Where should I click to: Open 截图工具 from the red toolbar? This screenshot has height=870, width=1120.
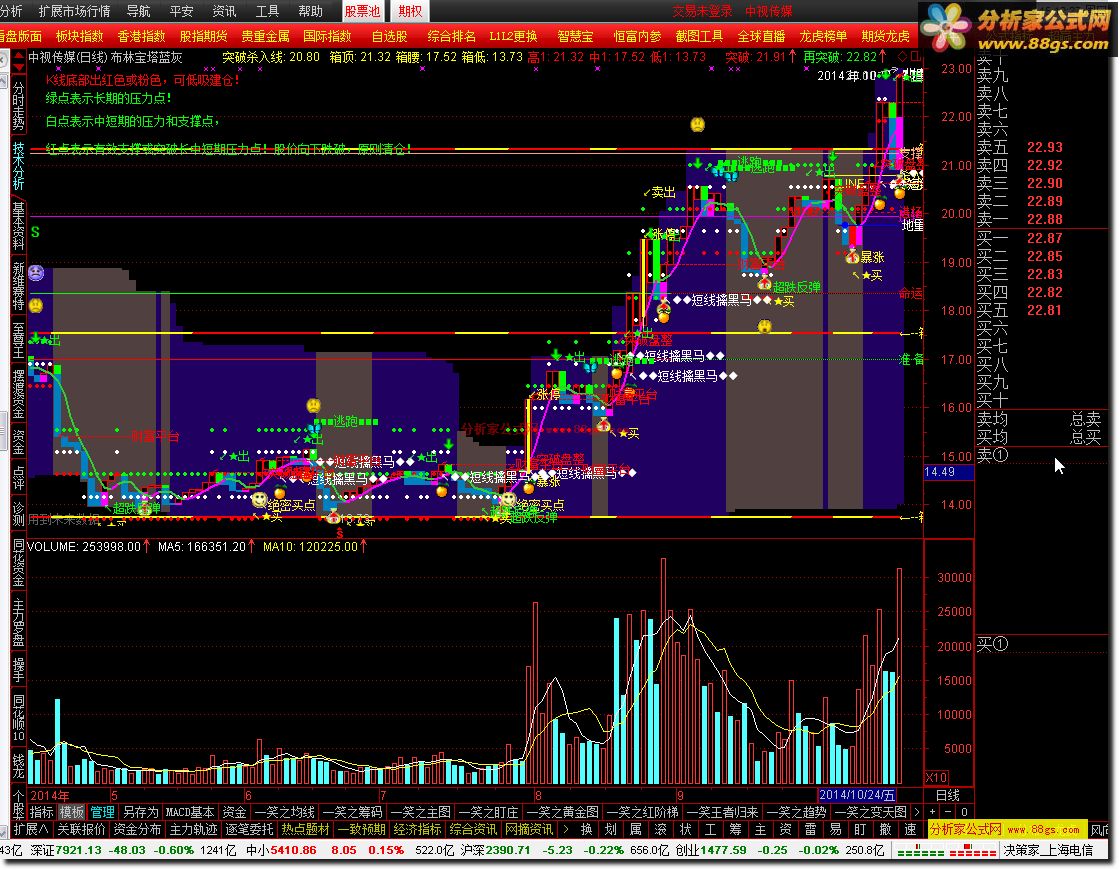point(699,36)
